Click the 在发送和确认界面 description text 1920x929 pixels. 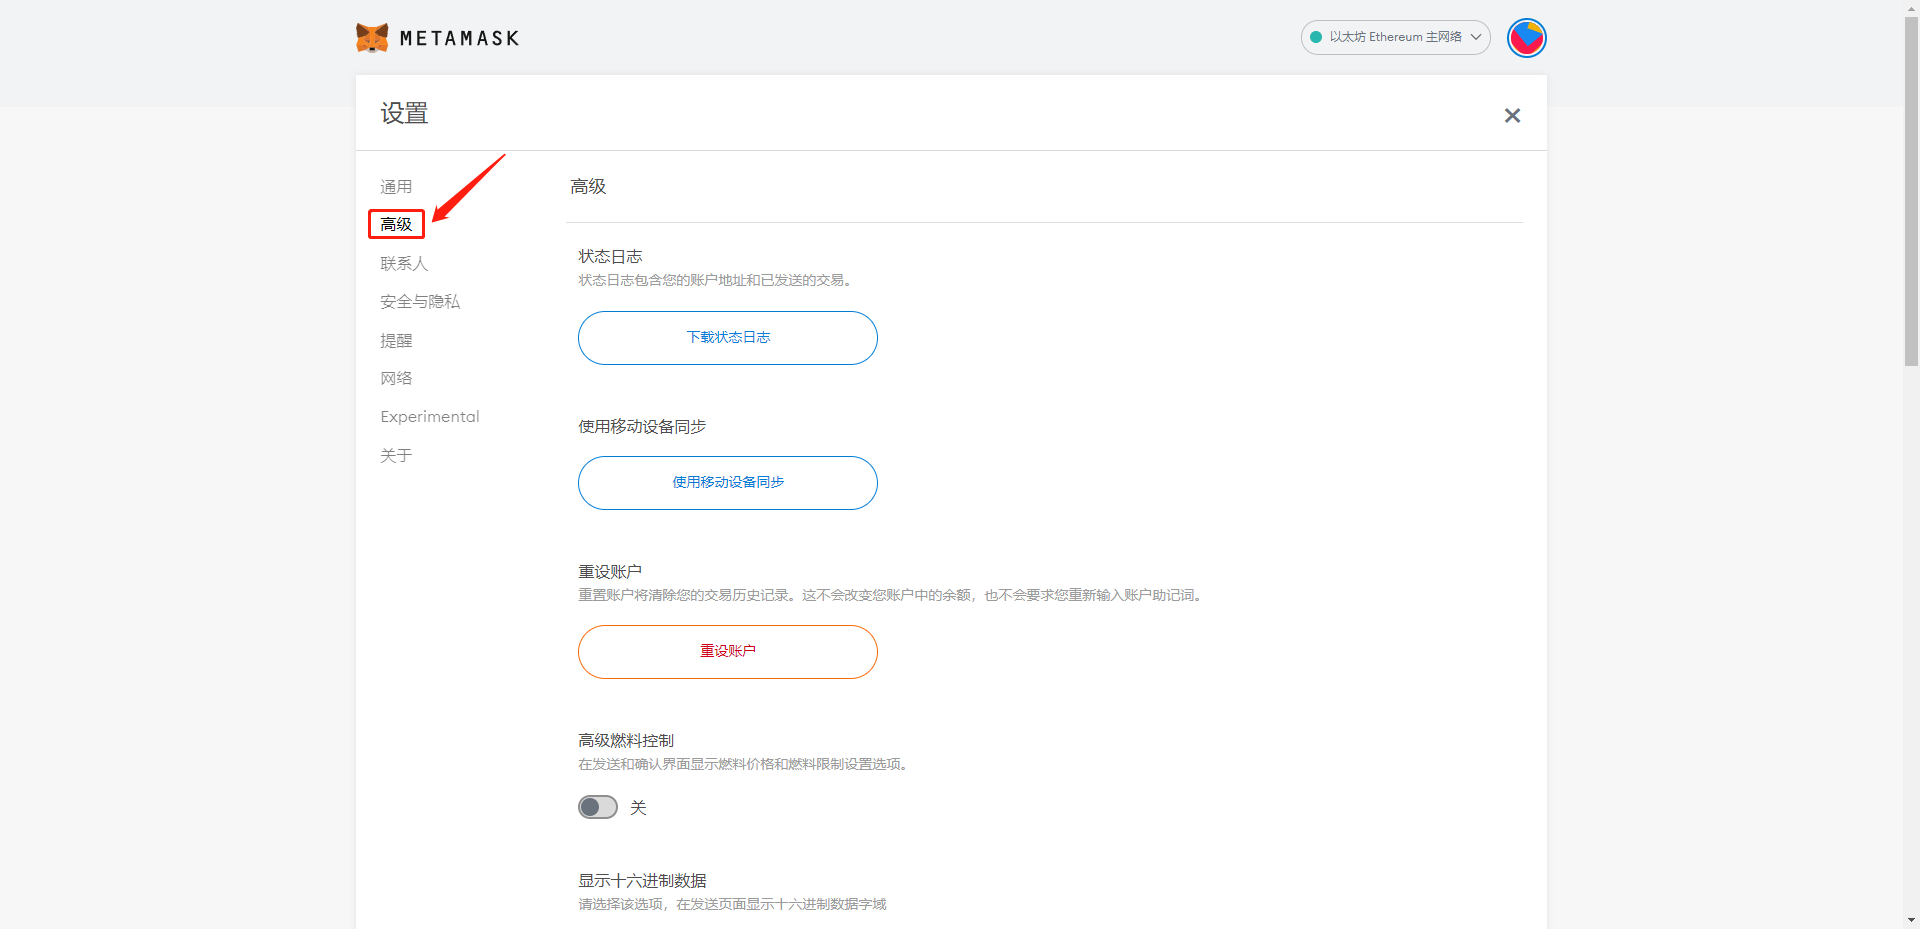click(744, 765)
